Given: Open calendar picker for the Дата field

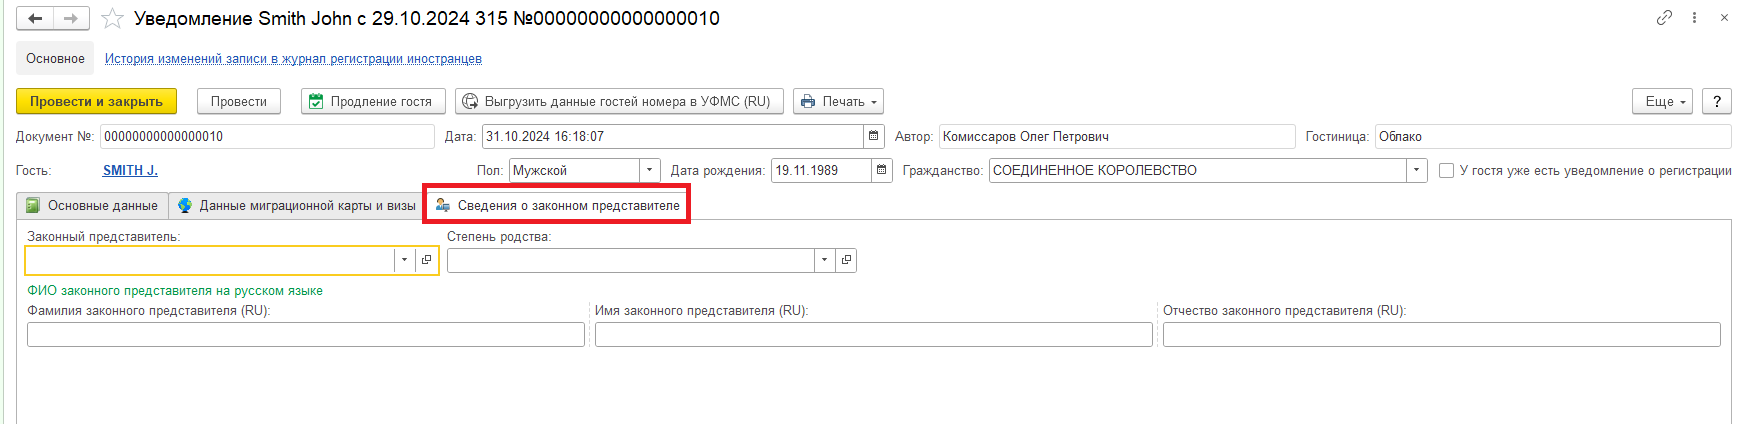Looking at the screenshot, I should click(874, 136).
